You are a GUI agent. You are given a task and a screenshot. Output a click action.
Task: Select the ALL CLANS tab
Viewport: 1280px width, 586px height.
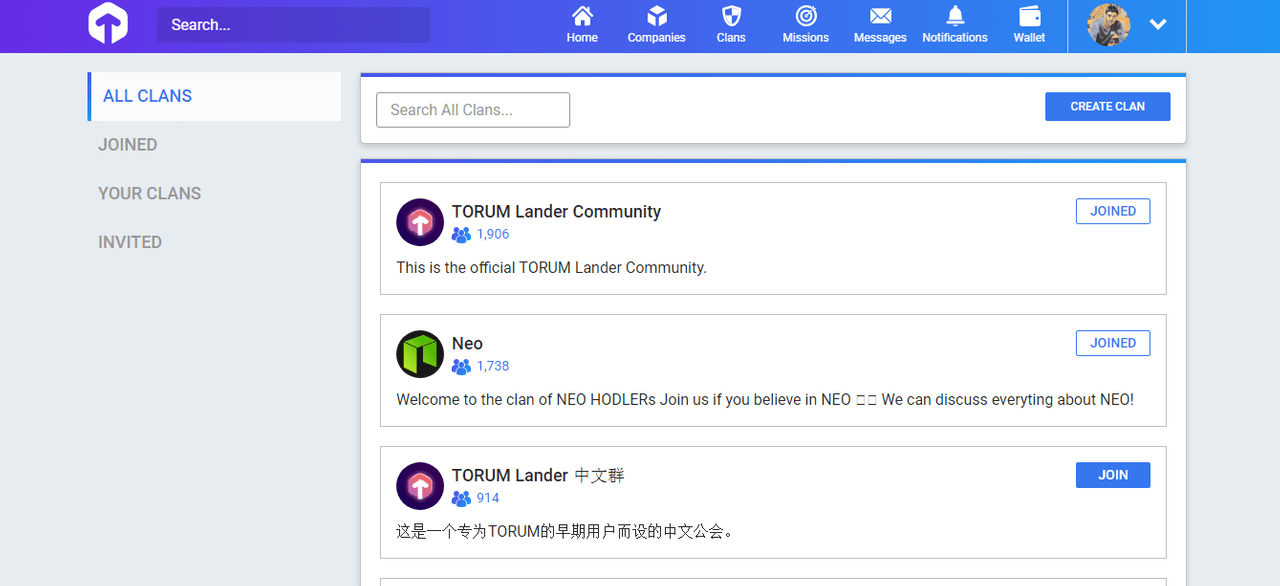pos(214,96)
